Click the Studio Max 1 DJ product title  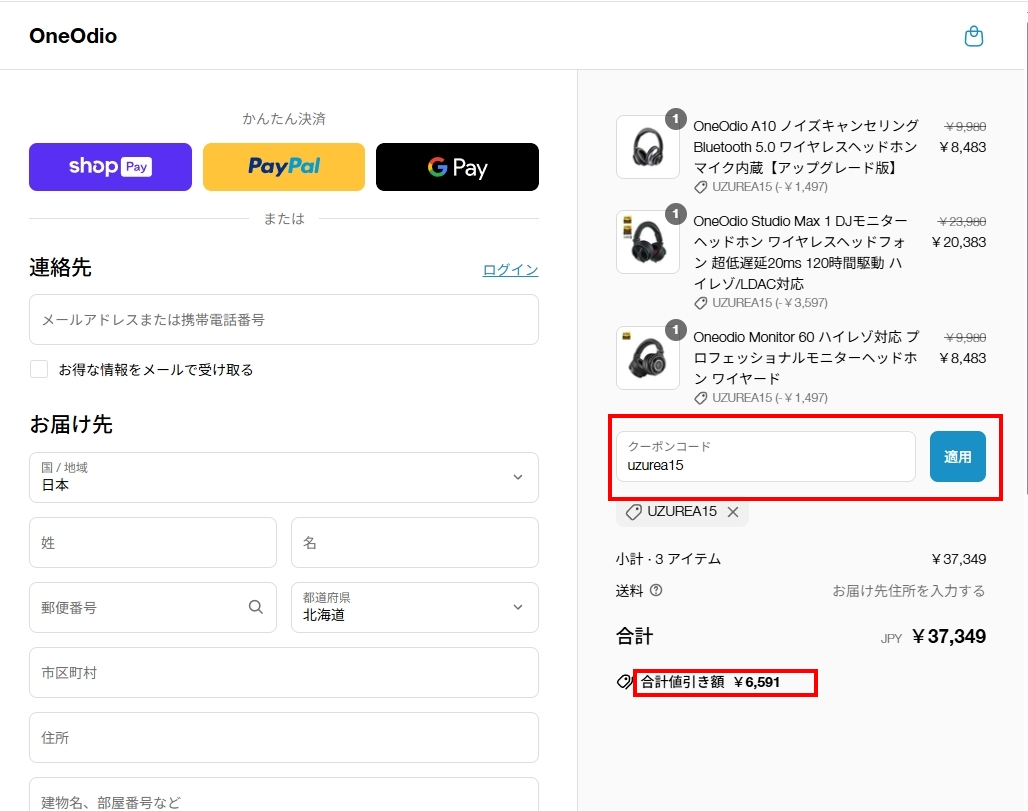[x=801, y=252]
